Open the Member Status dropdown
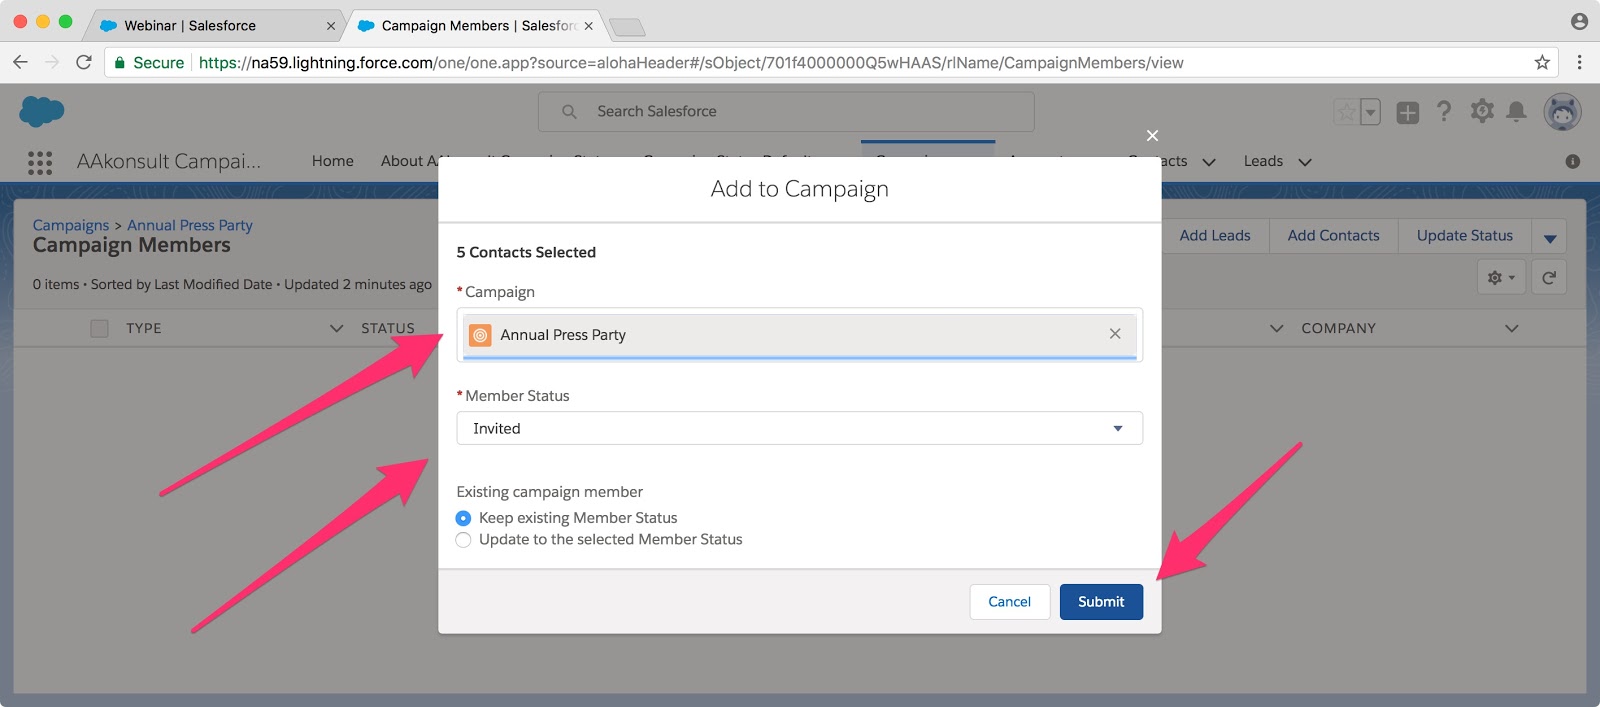1600x707 pixels. [x=799, y=428]
